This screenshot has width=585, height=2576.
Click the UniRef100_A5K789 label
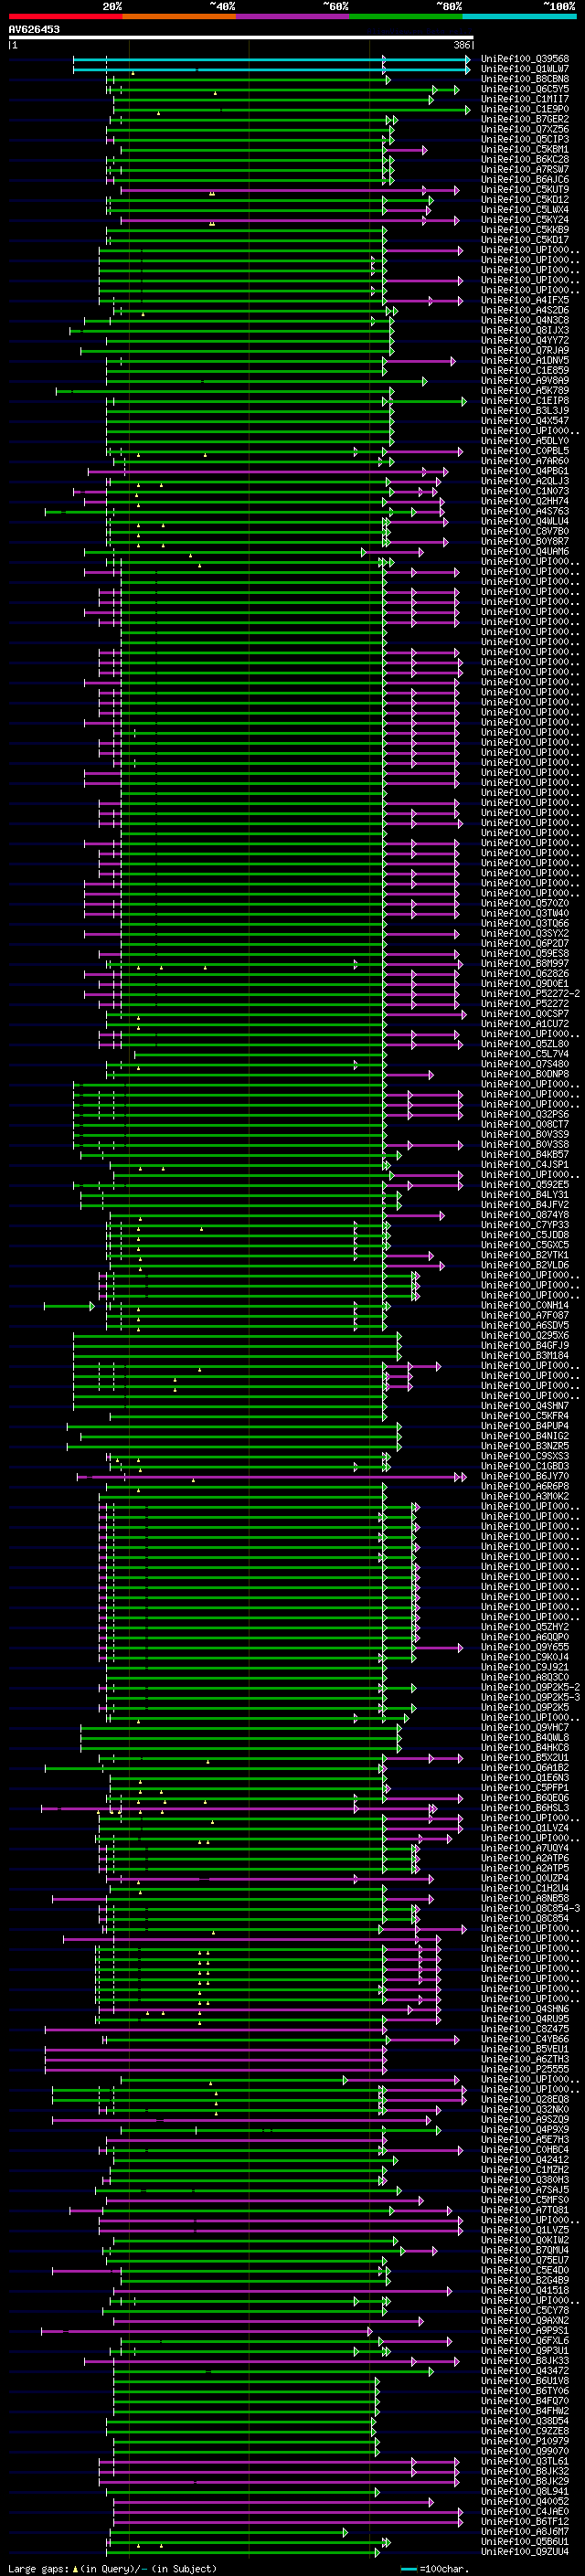click(525, 390)
